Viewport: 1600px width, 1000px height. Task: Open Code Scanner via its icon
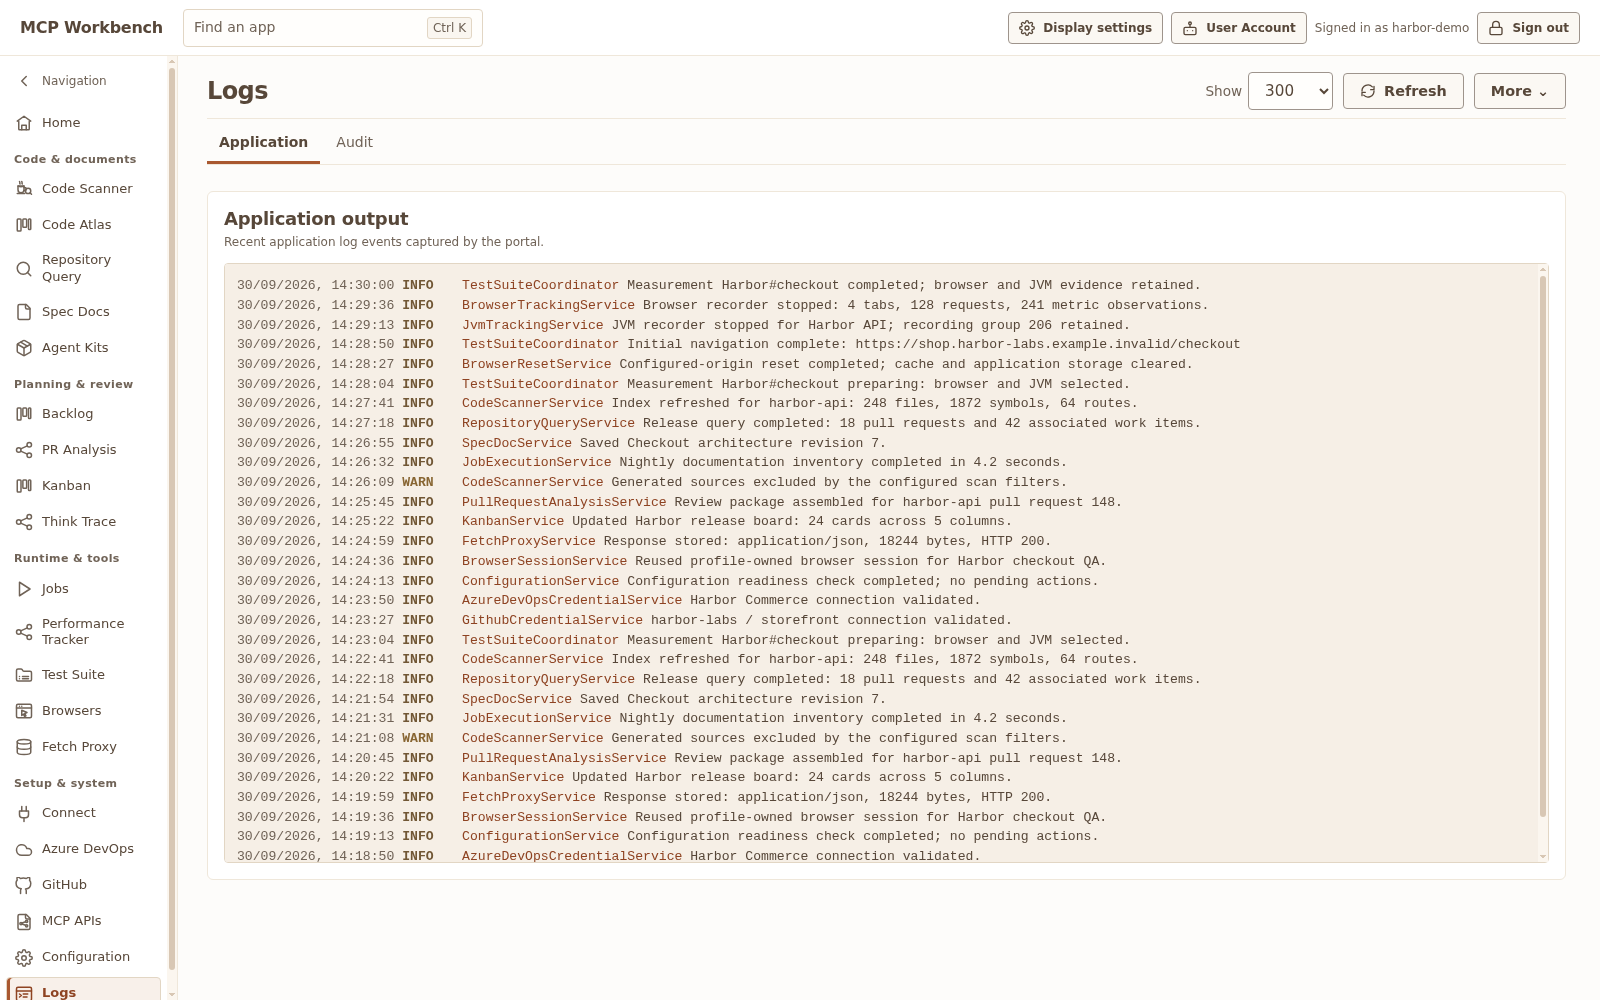(x=24, y=189)
